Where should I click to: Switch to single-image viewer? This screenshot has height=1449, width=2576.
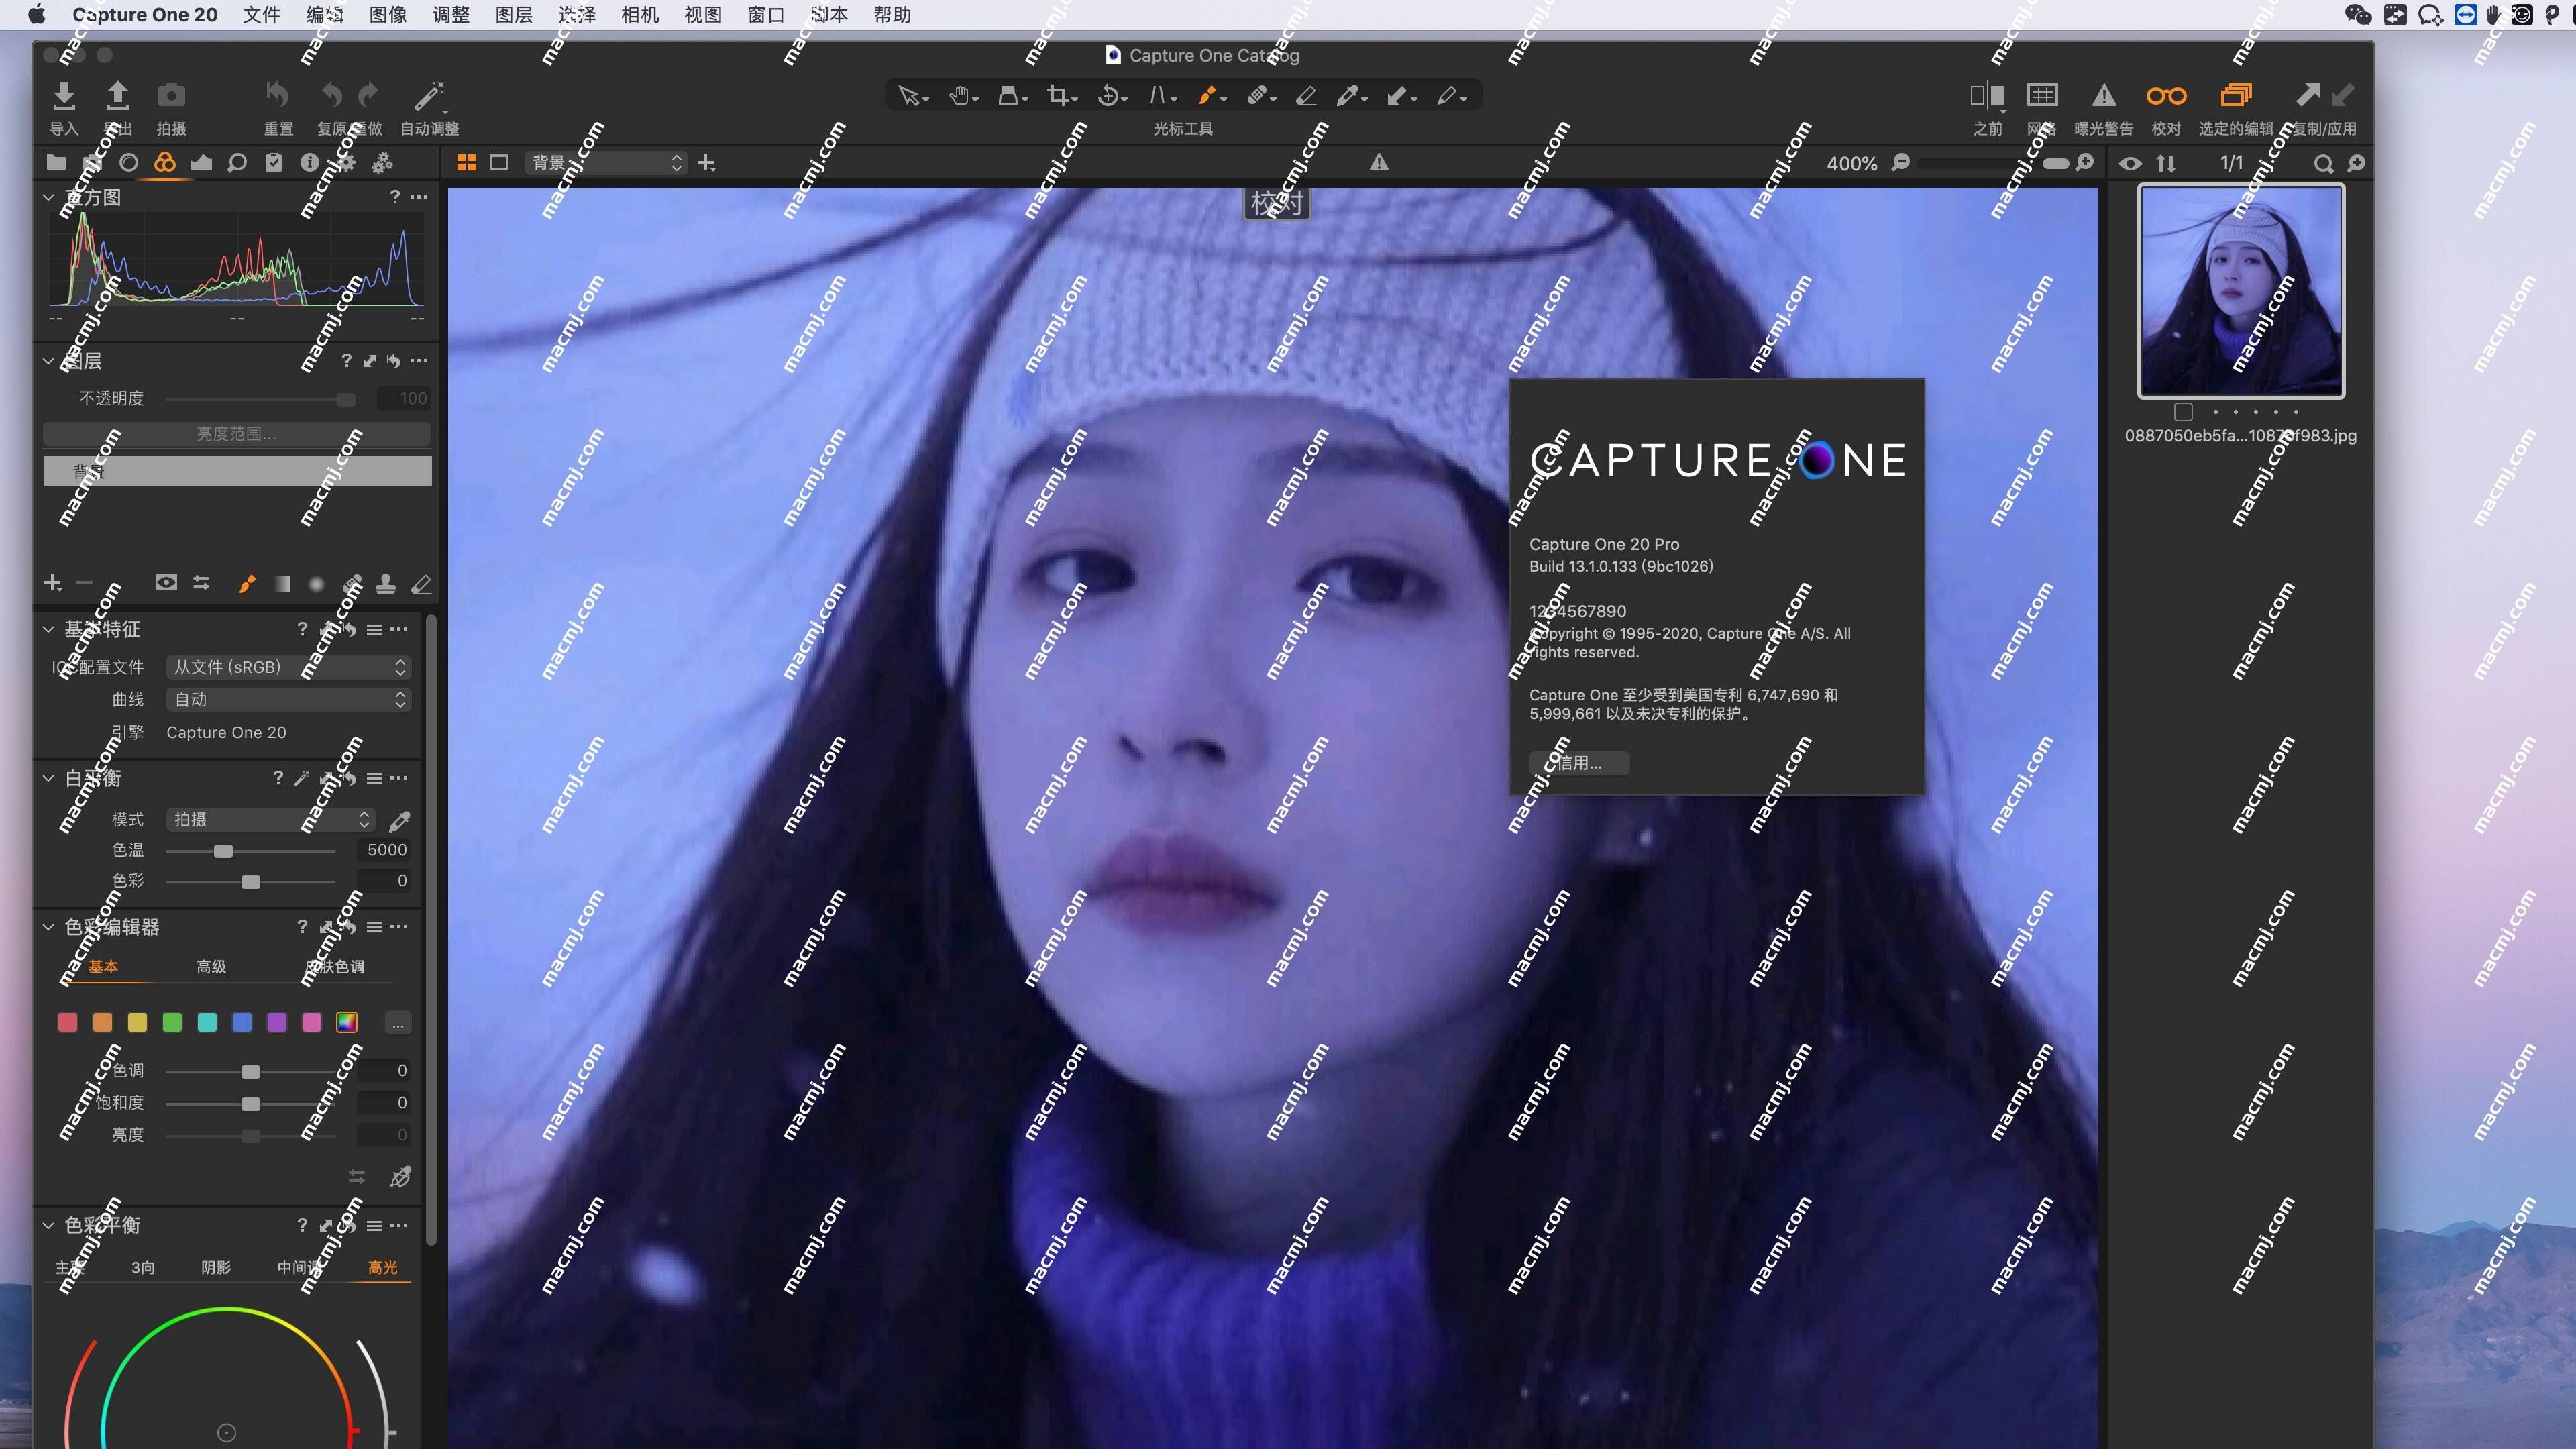(x=499, y=163)
